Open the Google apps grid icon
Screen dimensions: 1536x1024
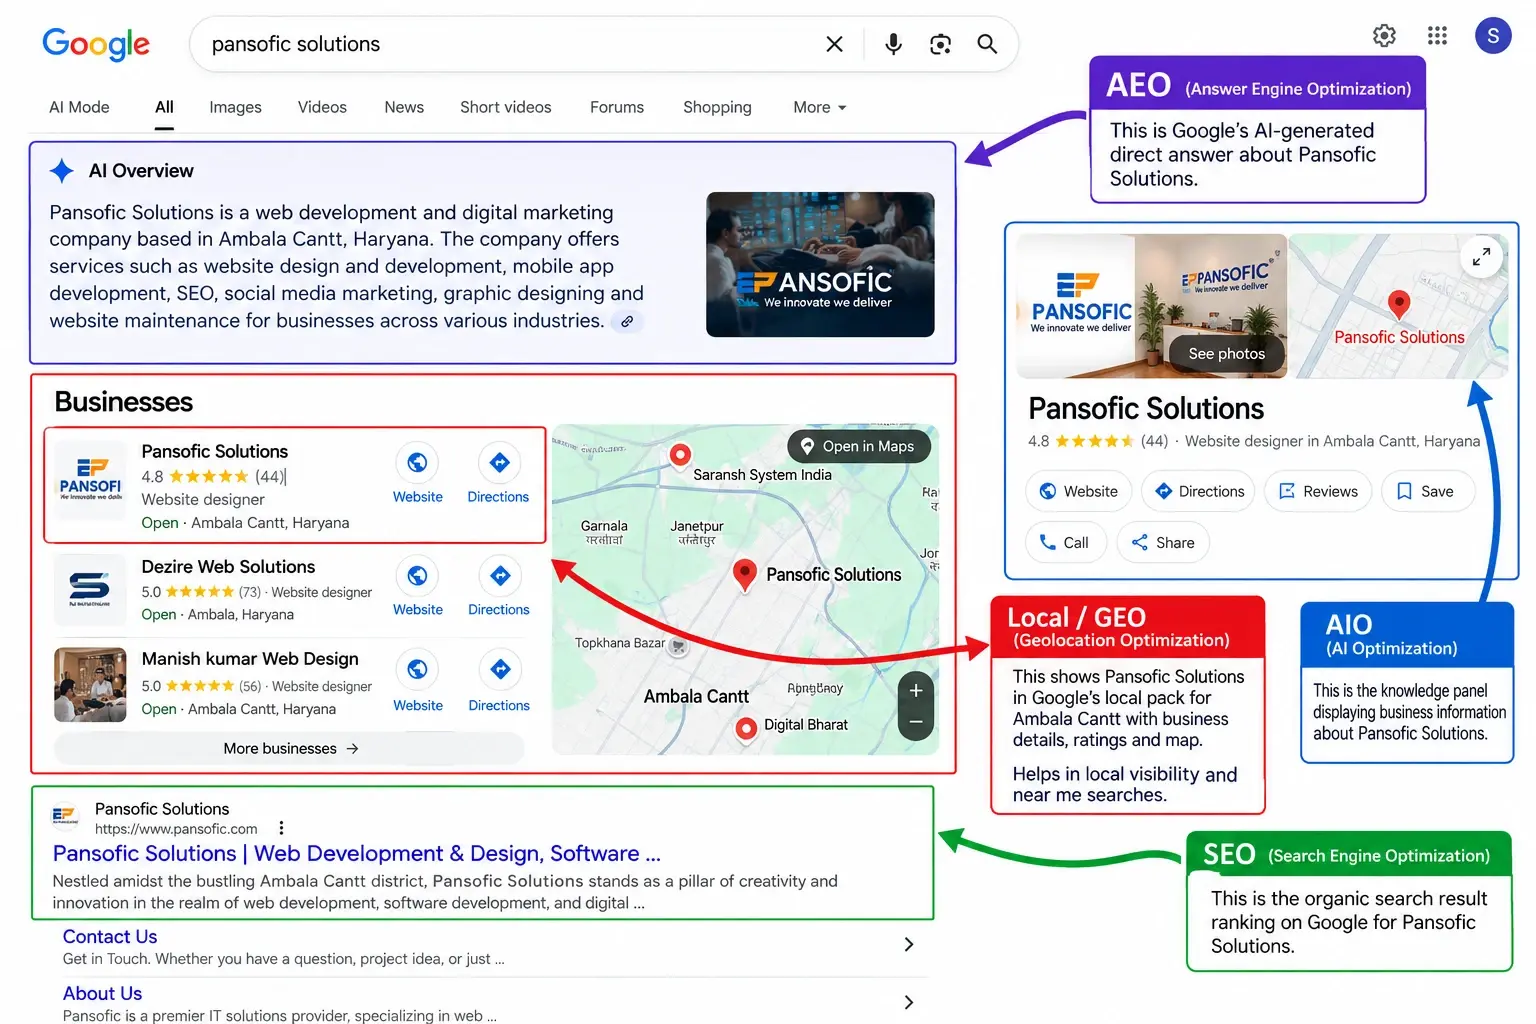1437,36
